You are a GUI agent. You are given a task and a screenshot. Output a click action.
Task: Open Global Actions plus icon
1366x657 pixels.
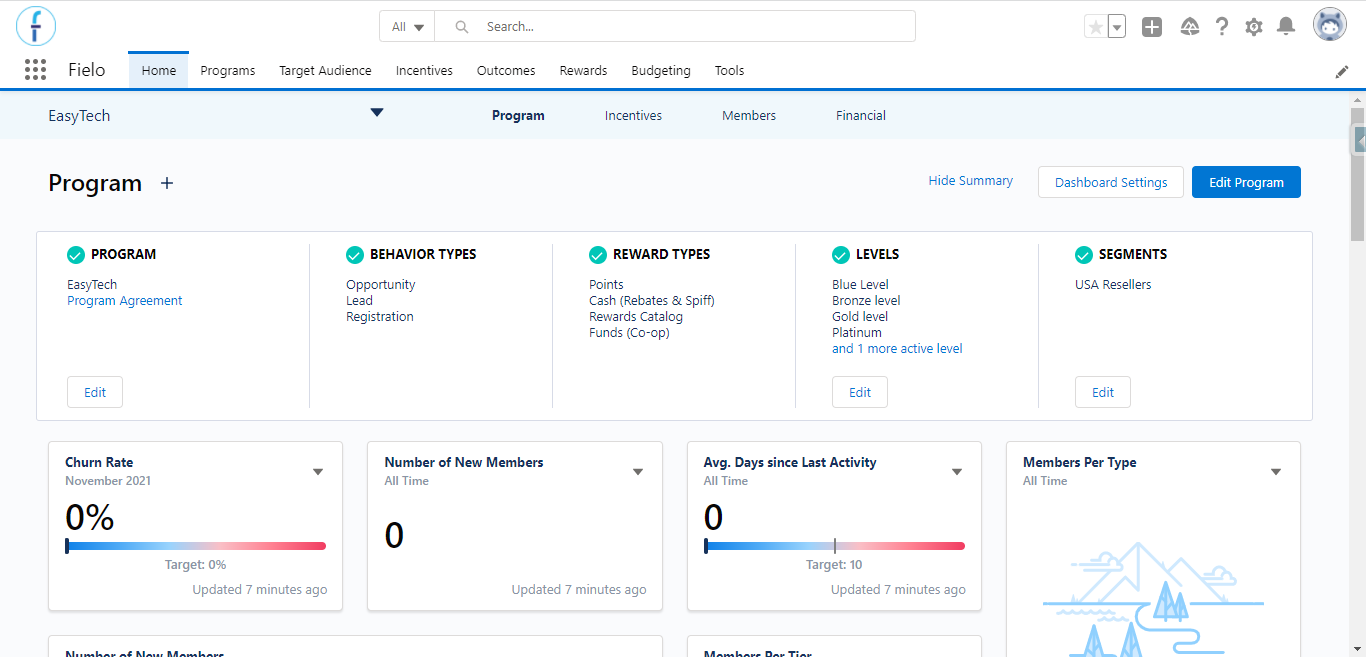(x=1152, y=27)
